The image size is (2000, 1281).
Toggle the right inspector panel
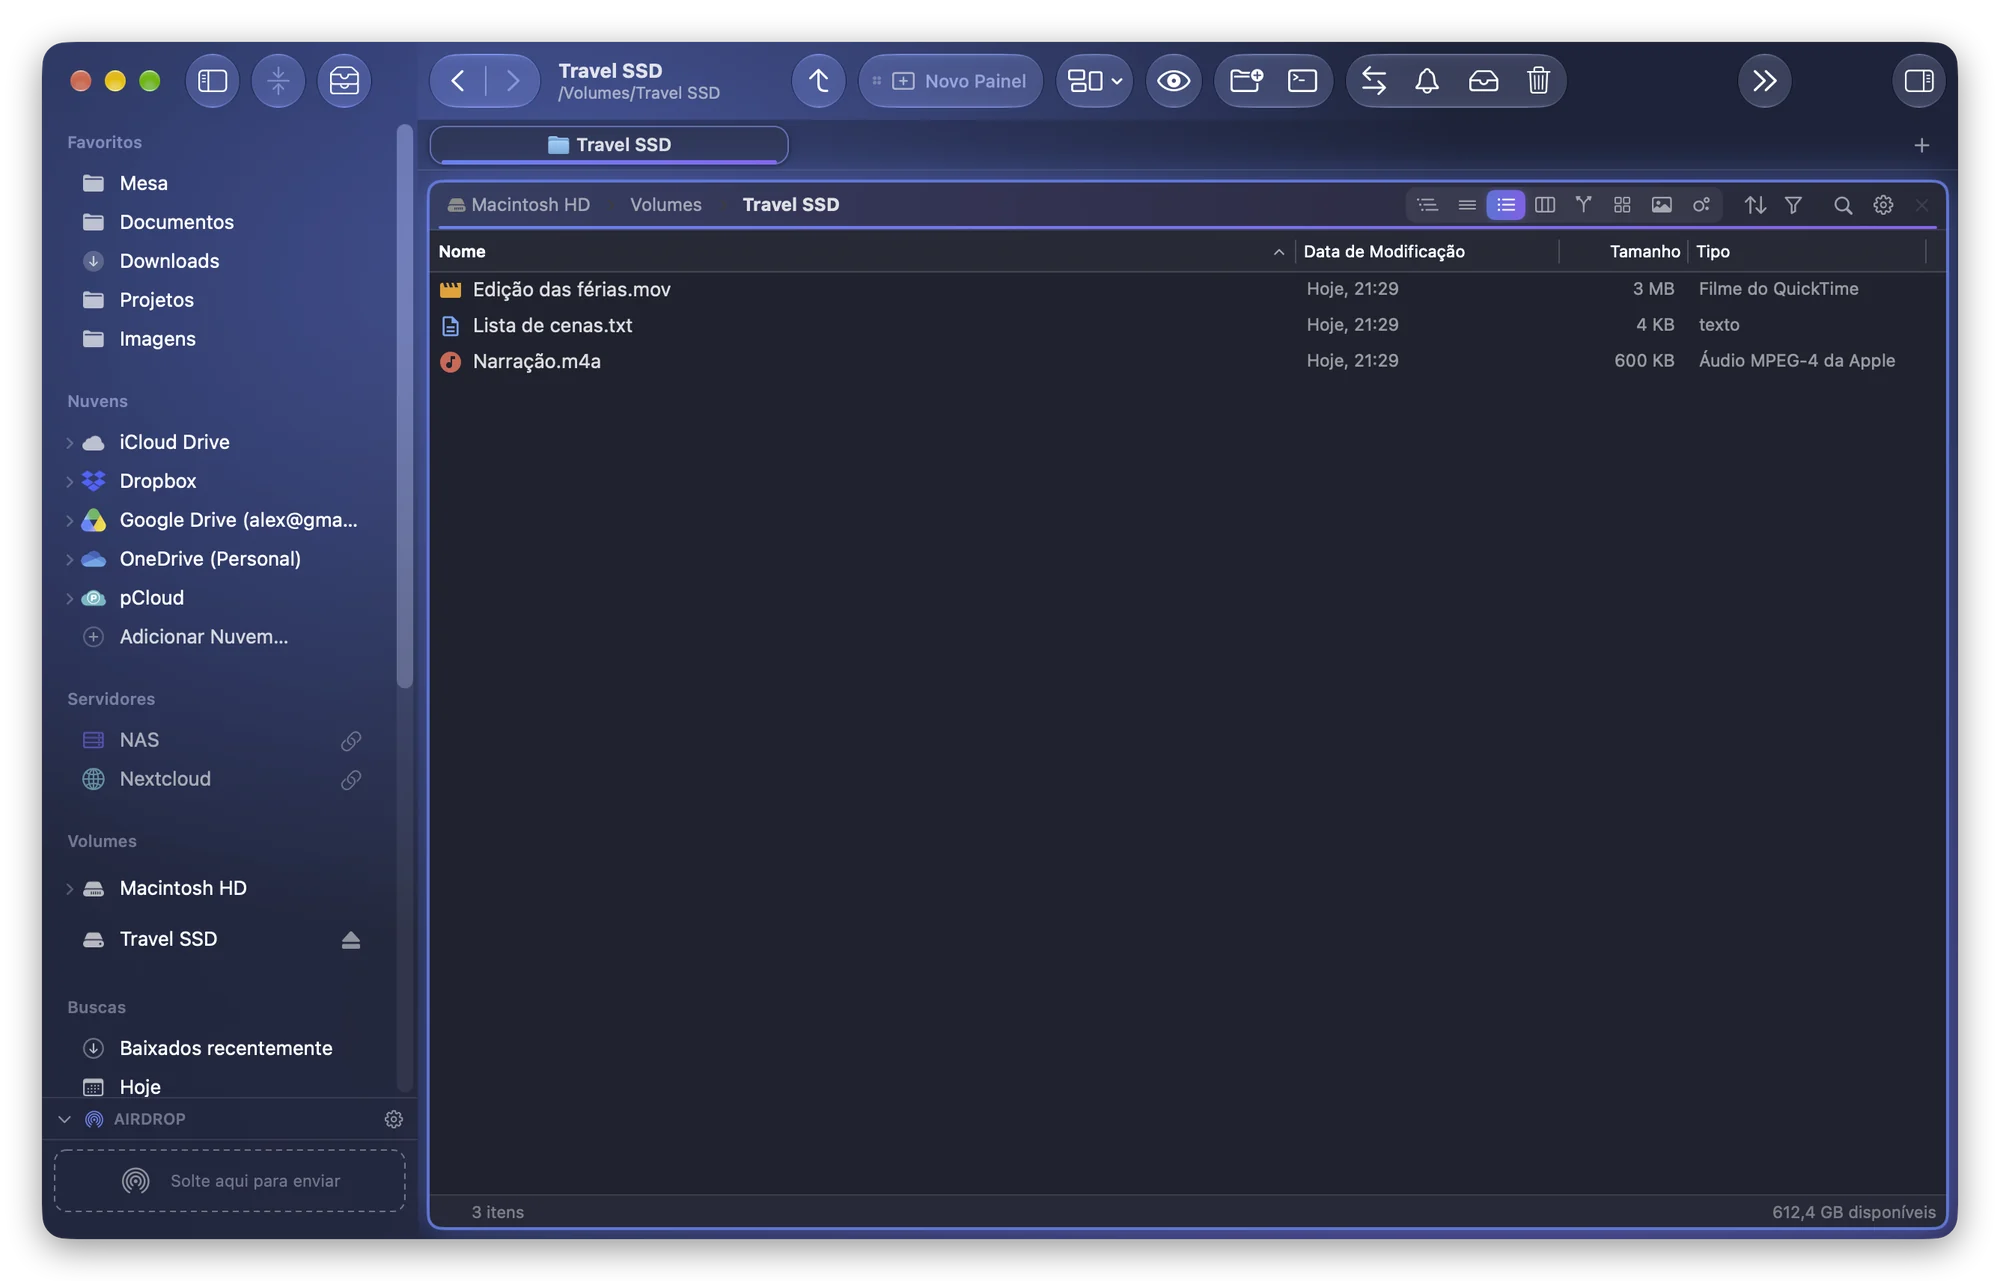pyautogui.click(x=1919, y=81)
